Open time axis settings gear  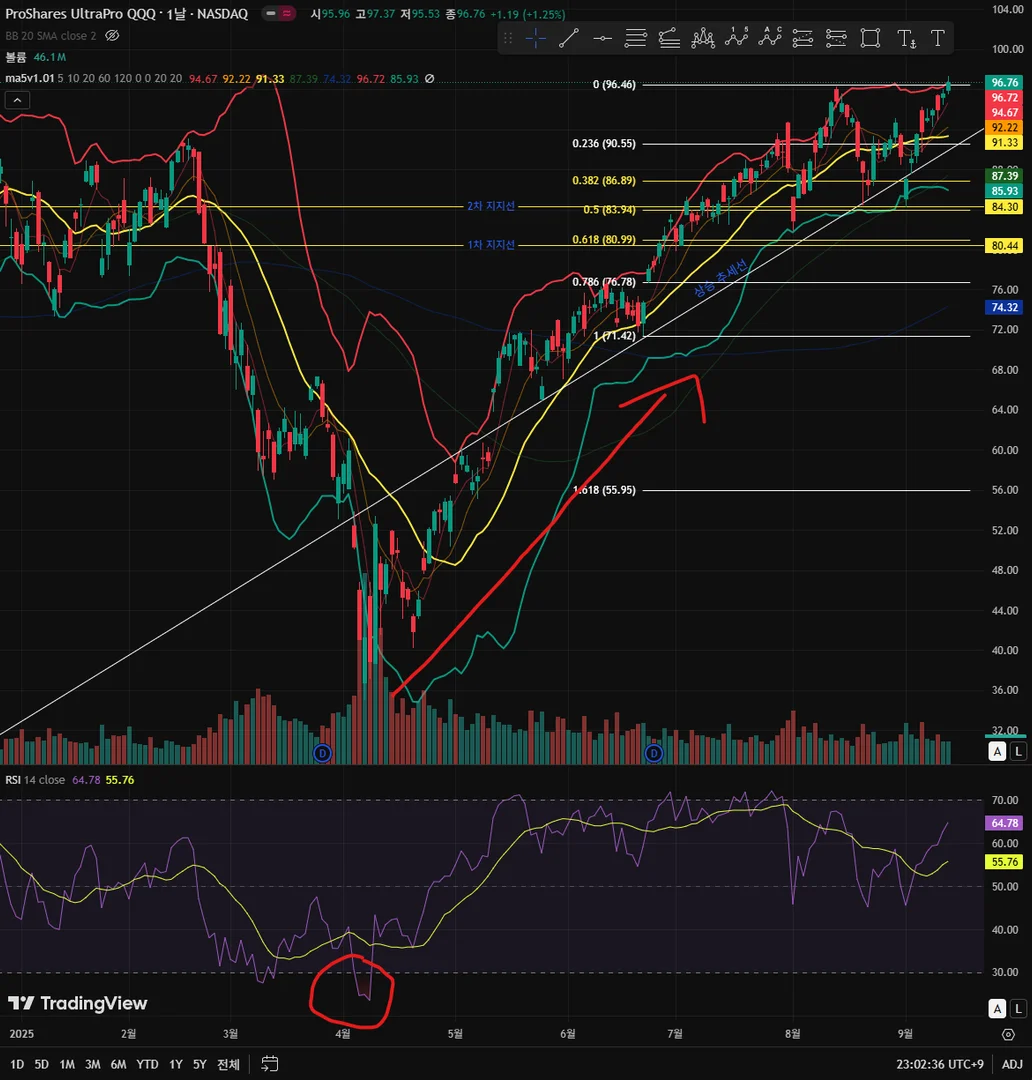coord(1008,1035)
